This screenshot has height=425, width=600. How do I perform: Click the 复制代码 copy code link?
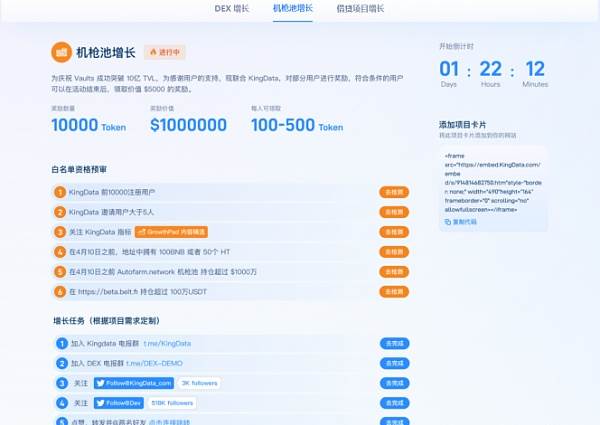[461, 222]
